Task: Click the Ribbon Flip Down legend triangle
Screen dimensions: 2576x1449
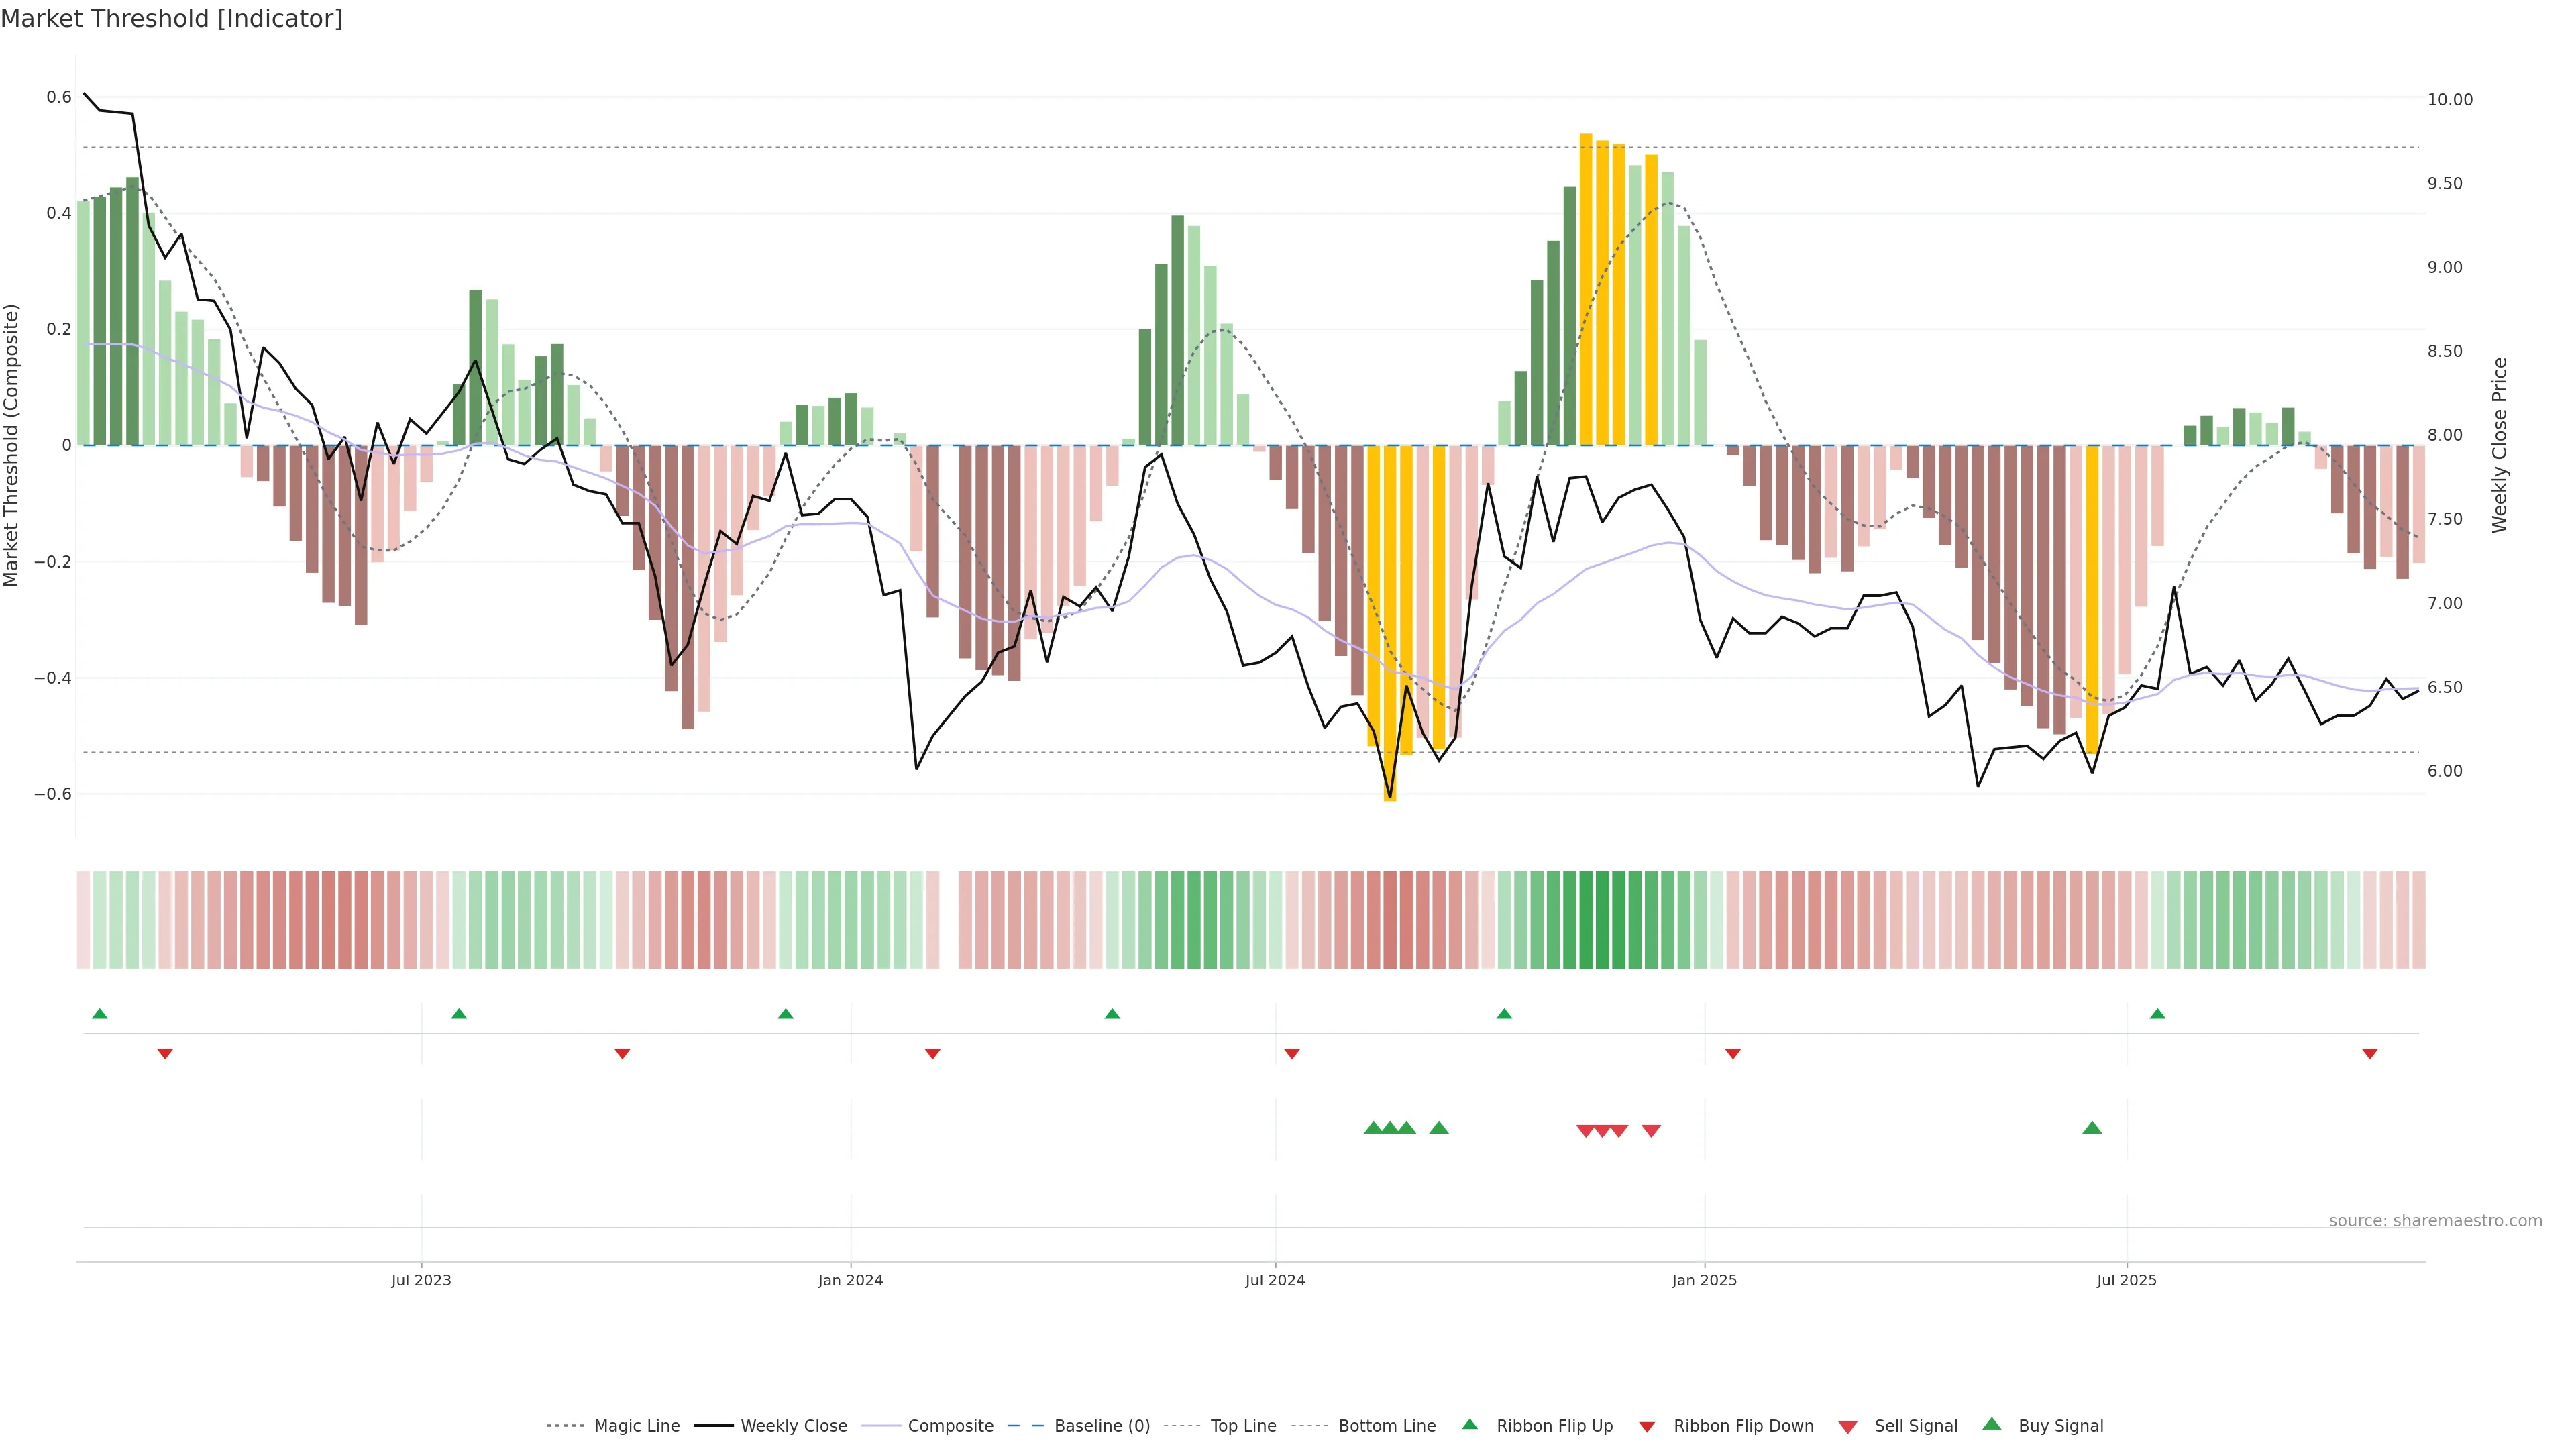Action: (1647, 1426)
